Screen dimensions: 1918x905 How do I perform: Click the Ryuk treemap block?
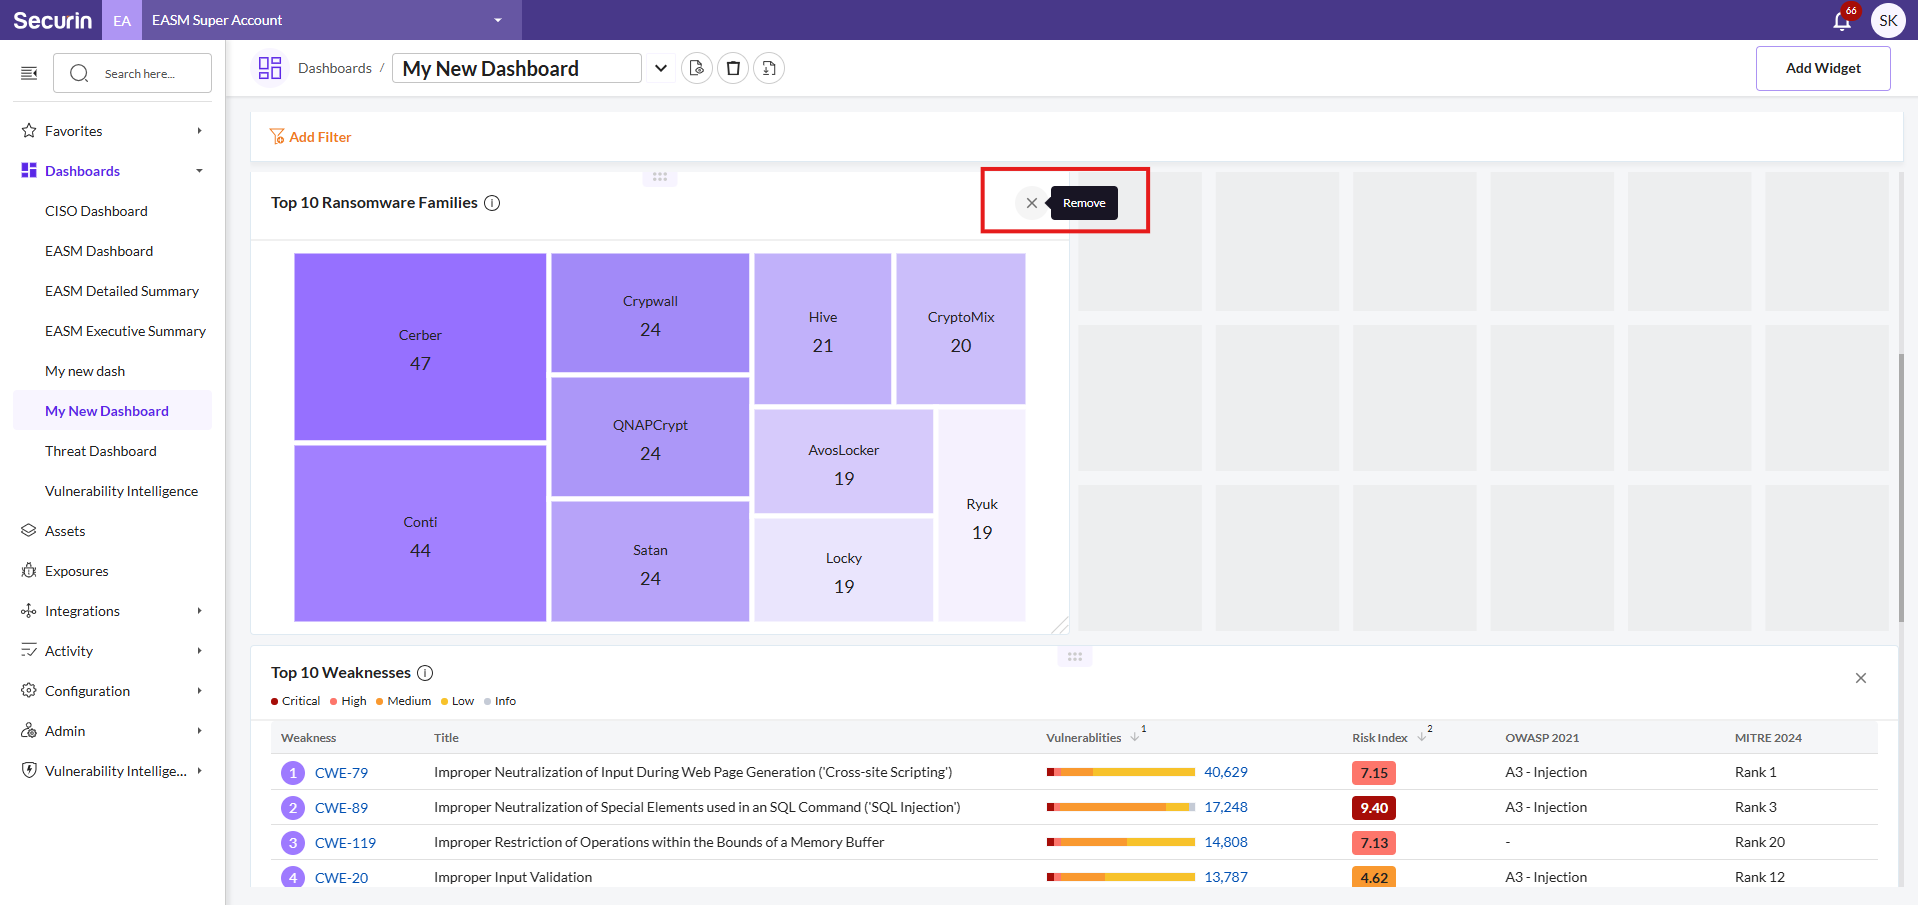[x=982, y=516]
